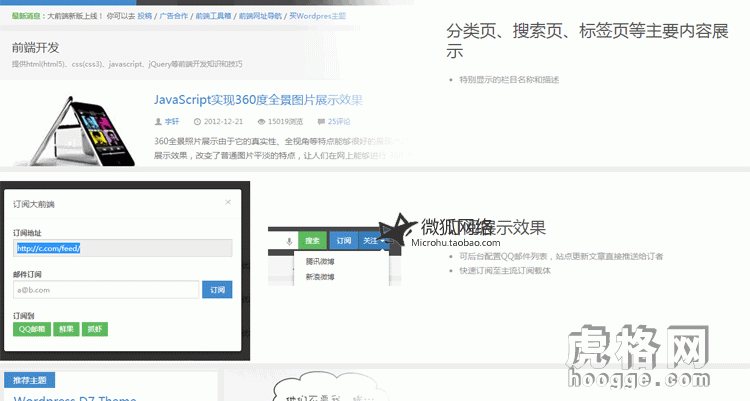750x401 pixels.
Task: Open the 前端工具箱 link in top bar
Action: coord(211,17)
